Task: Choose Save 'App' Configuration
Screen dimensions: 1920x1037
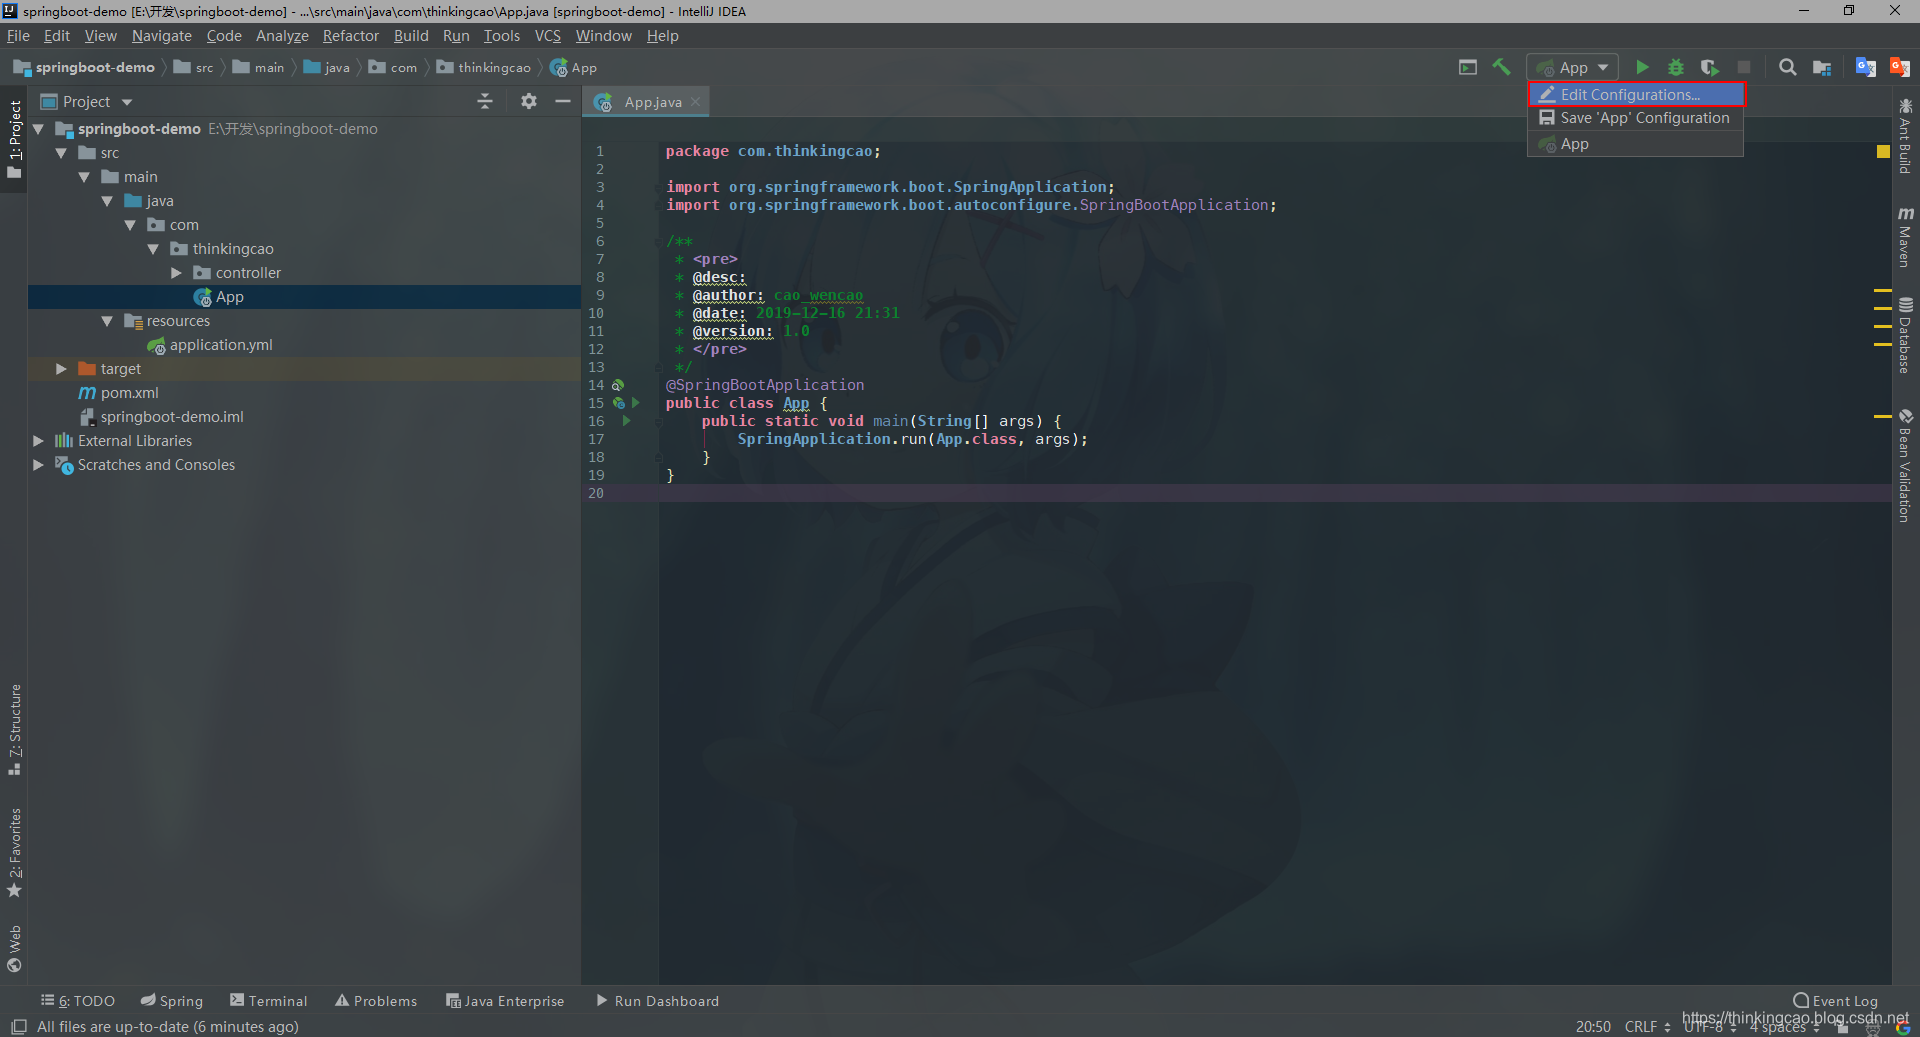Action: (1636, 118)
